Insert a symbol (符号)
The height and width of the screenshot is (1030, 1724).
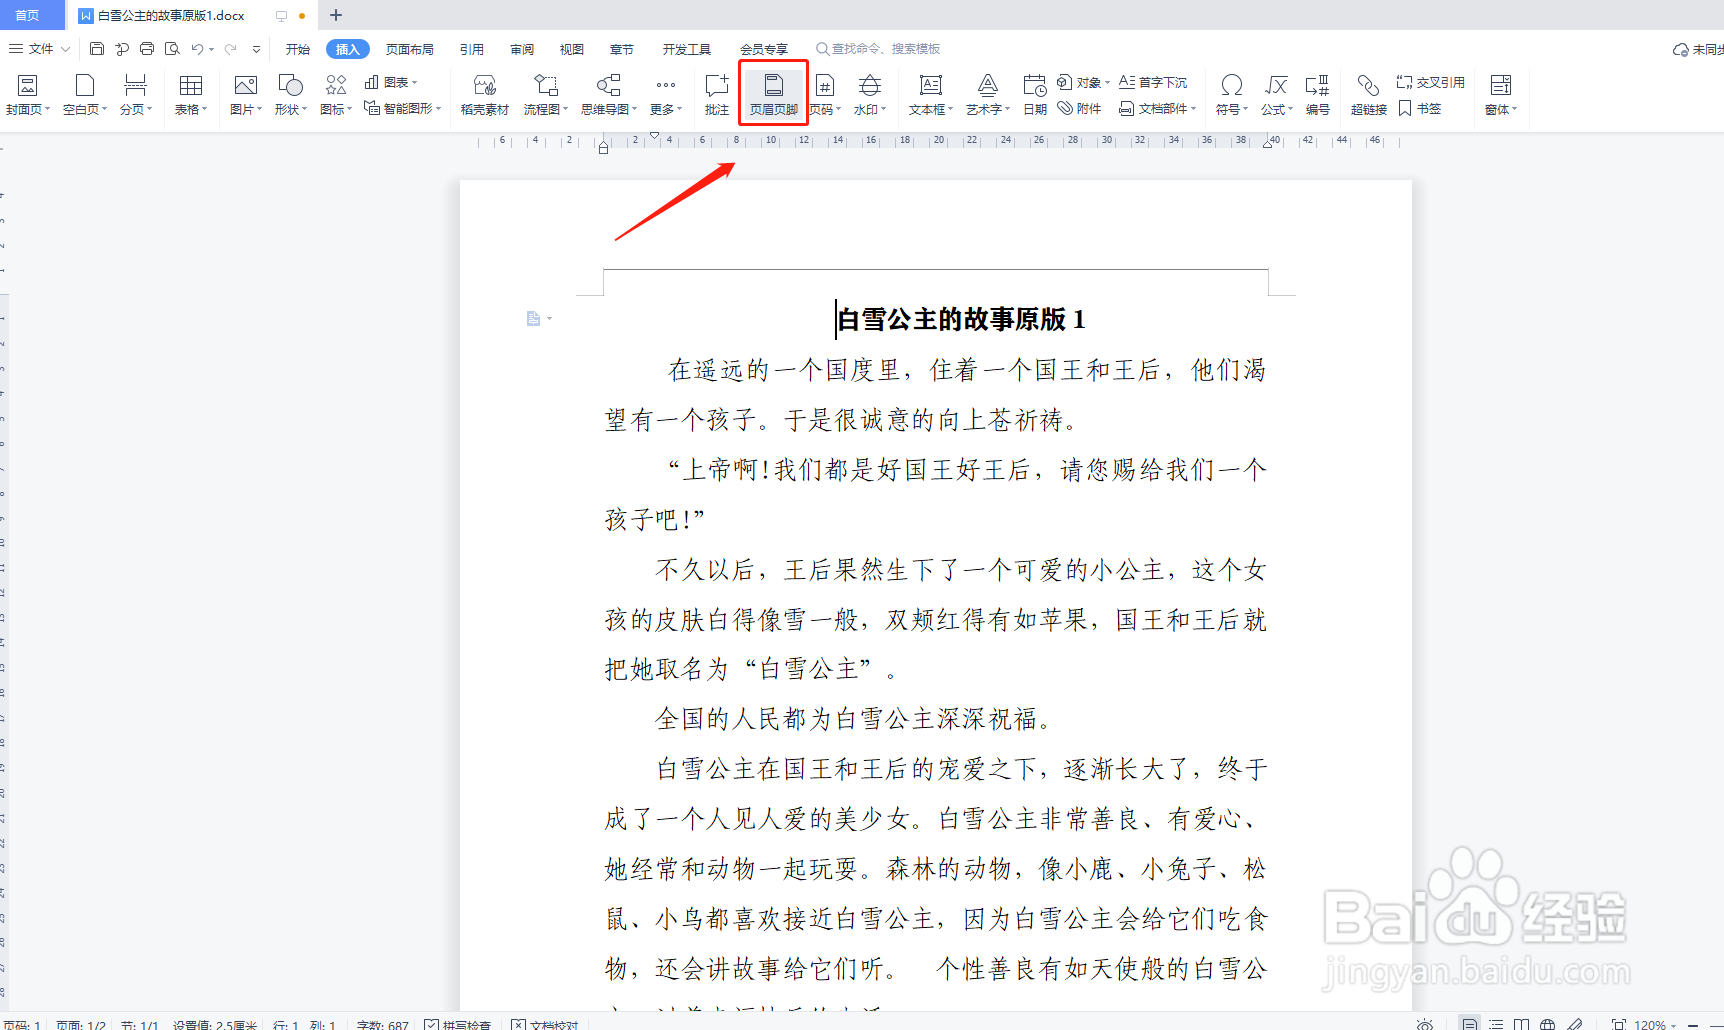(x=1232, y=95)
